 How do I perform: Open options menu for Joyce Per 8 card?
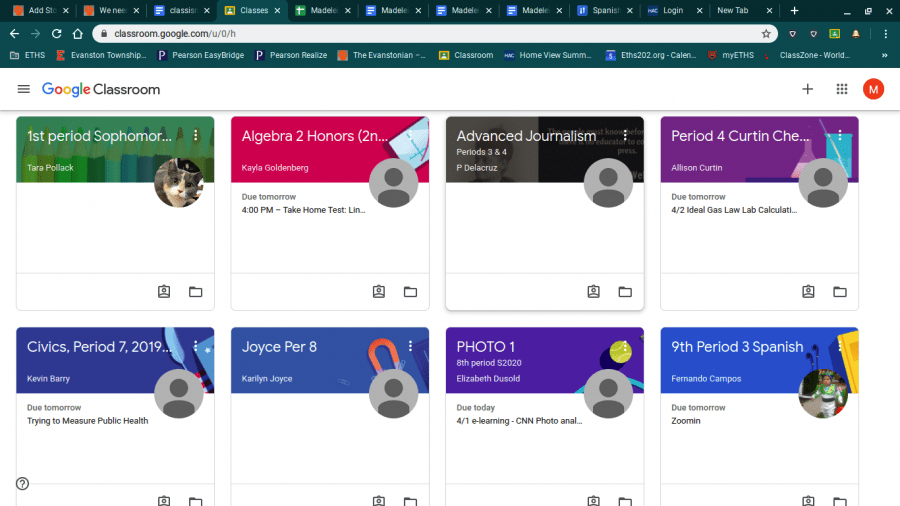410,346
